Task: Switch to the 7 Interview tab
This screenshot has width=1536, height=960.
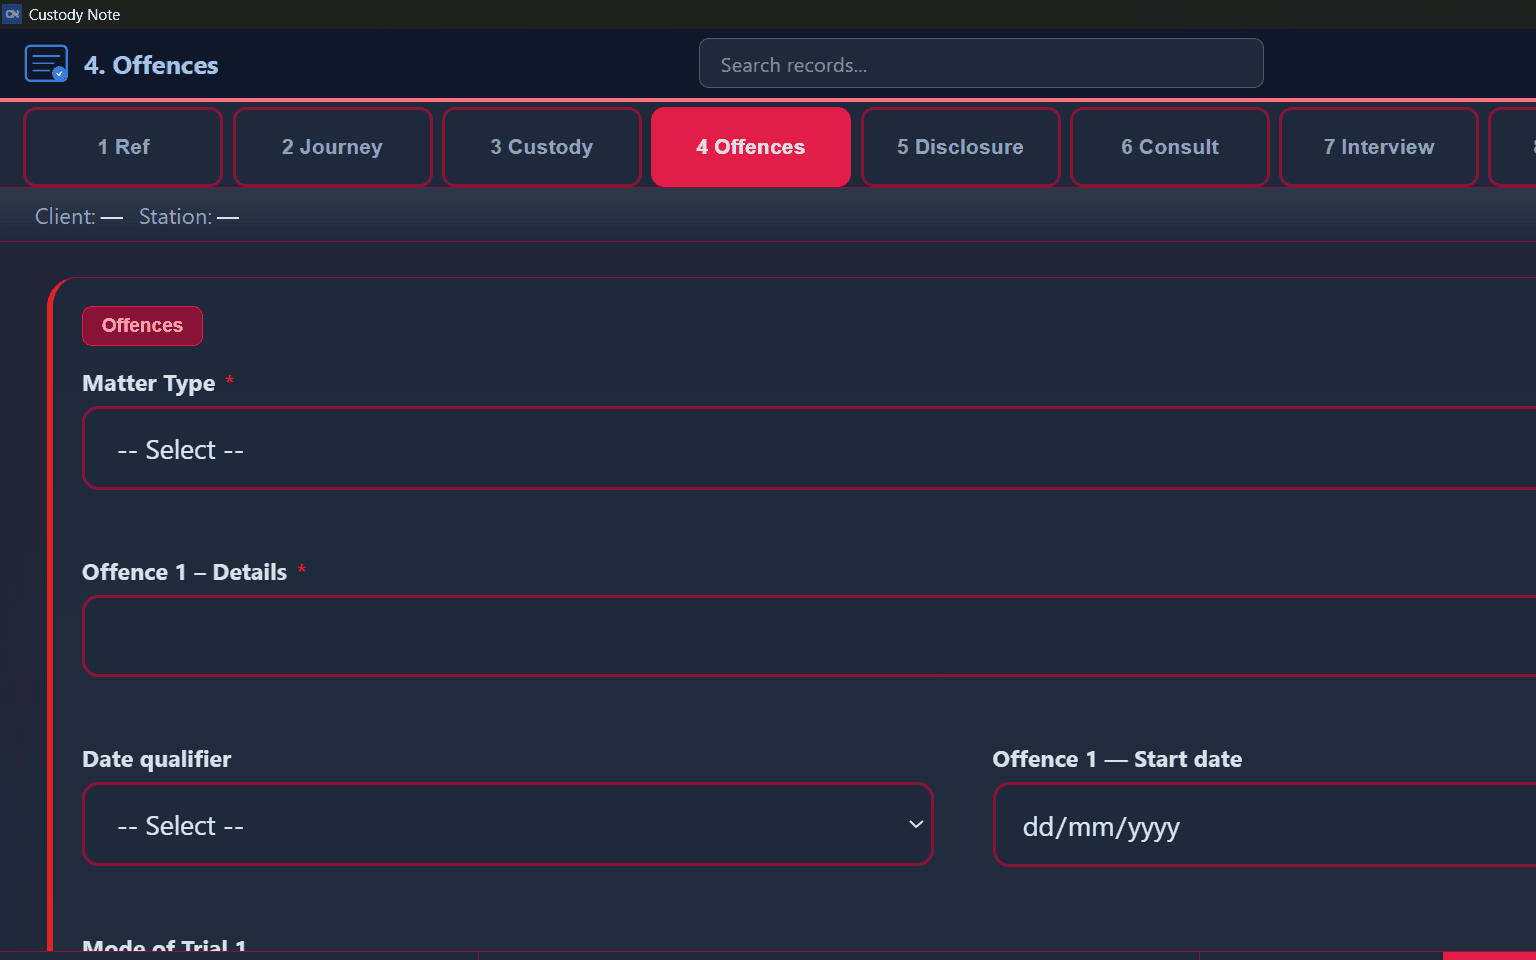Action: 1378,147
